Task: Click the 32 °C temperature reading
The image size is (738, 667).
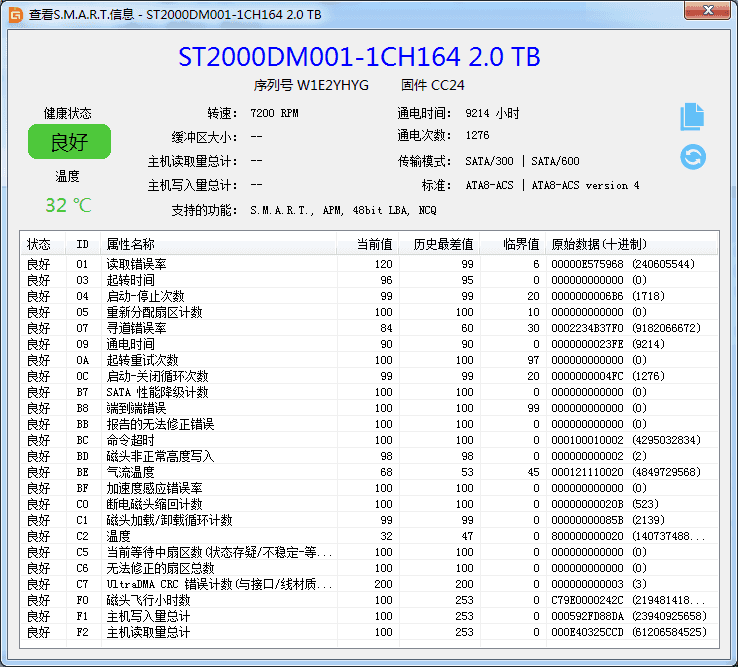Action: coord(68,206)
